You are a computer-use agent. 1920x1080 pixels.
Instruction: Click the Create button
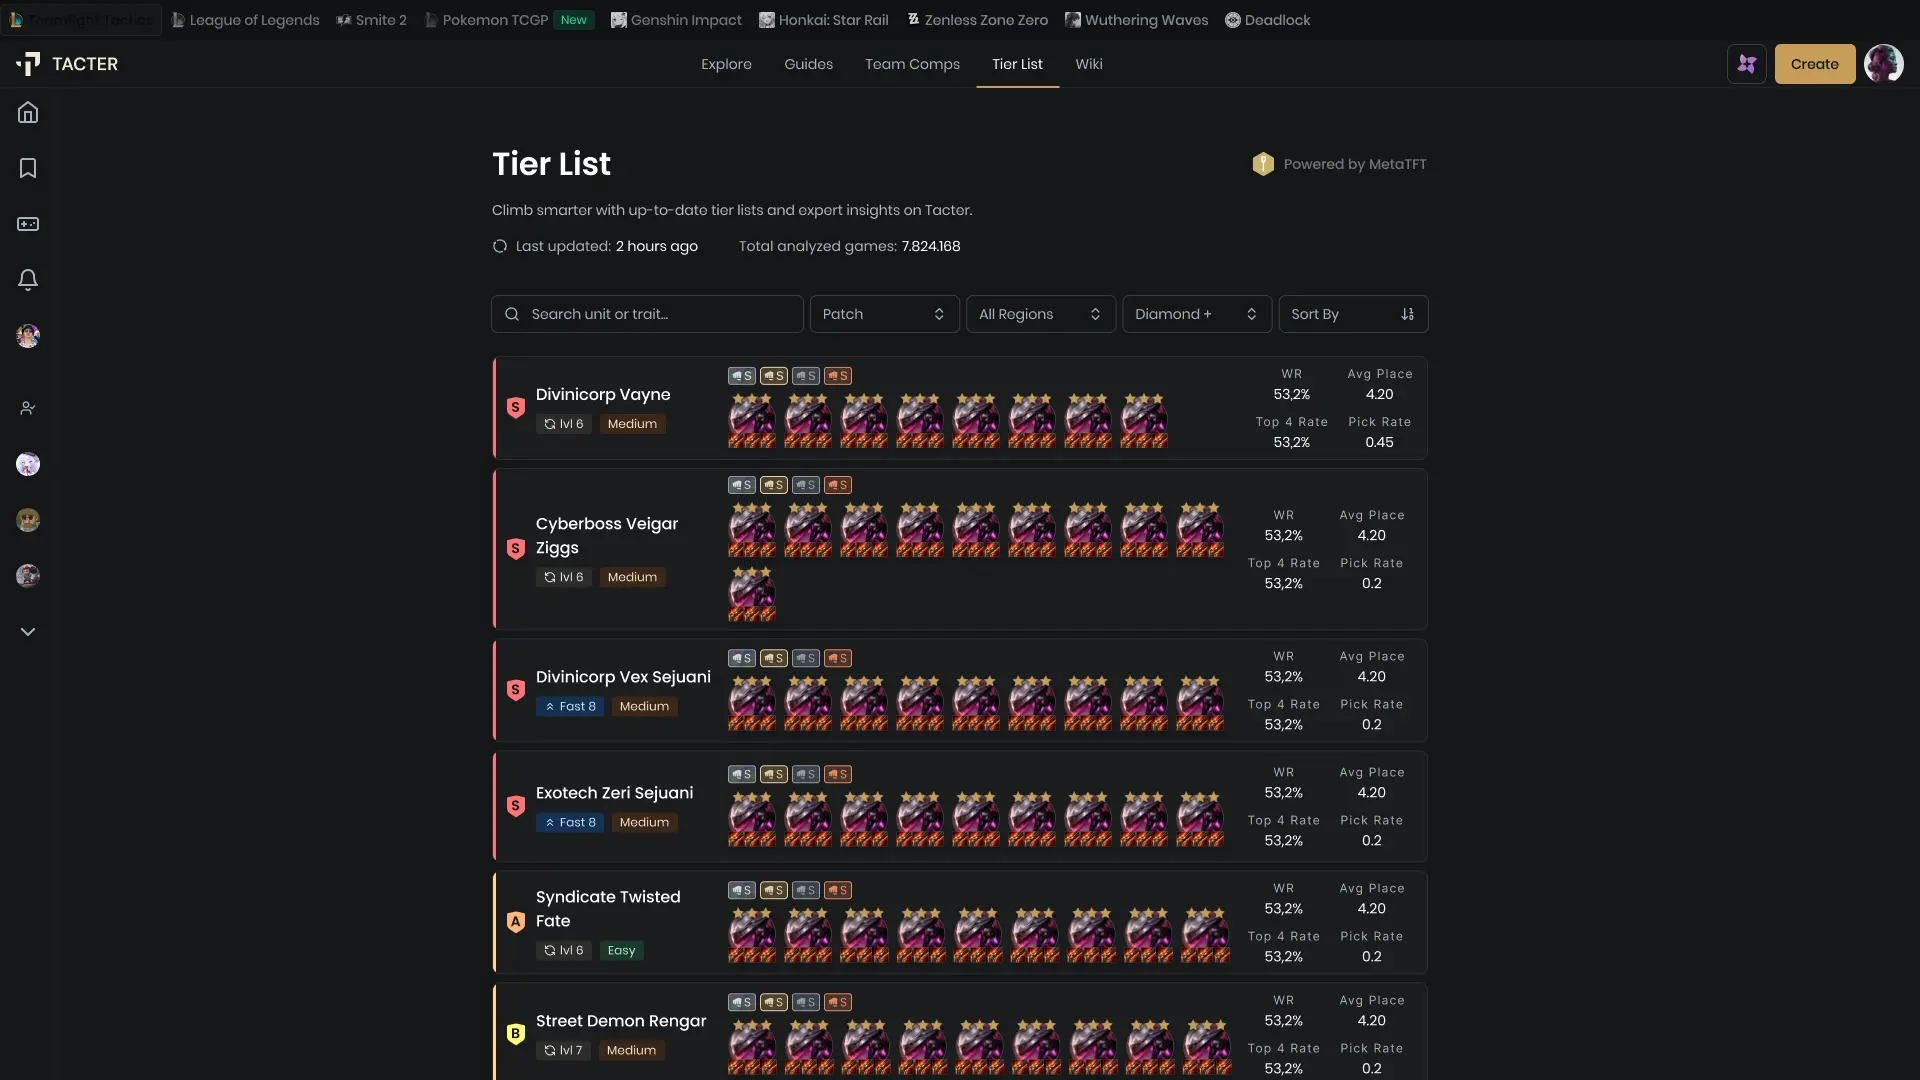click(1815, 63)
